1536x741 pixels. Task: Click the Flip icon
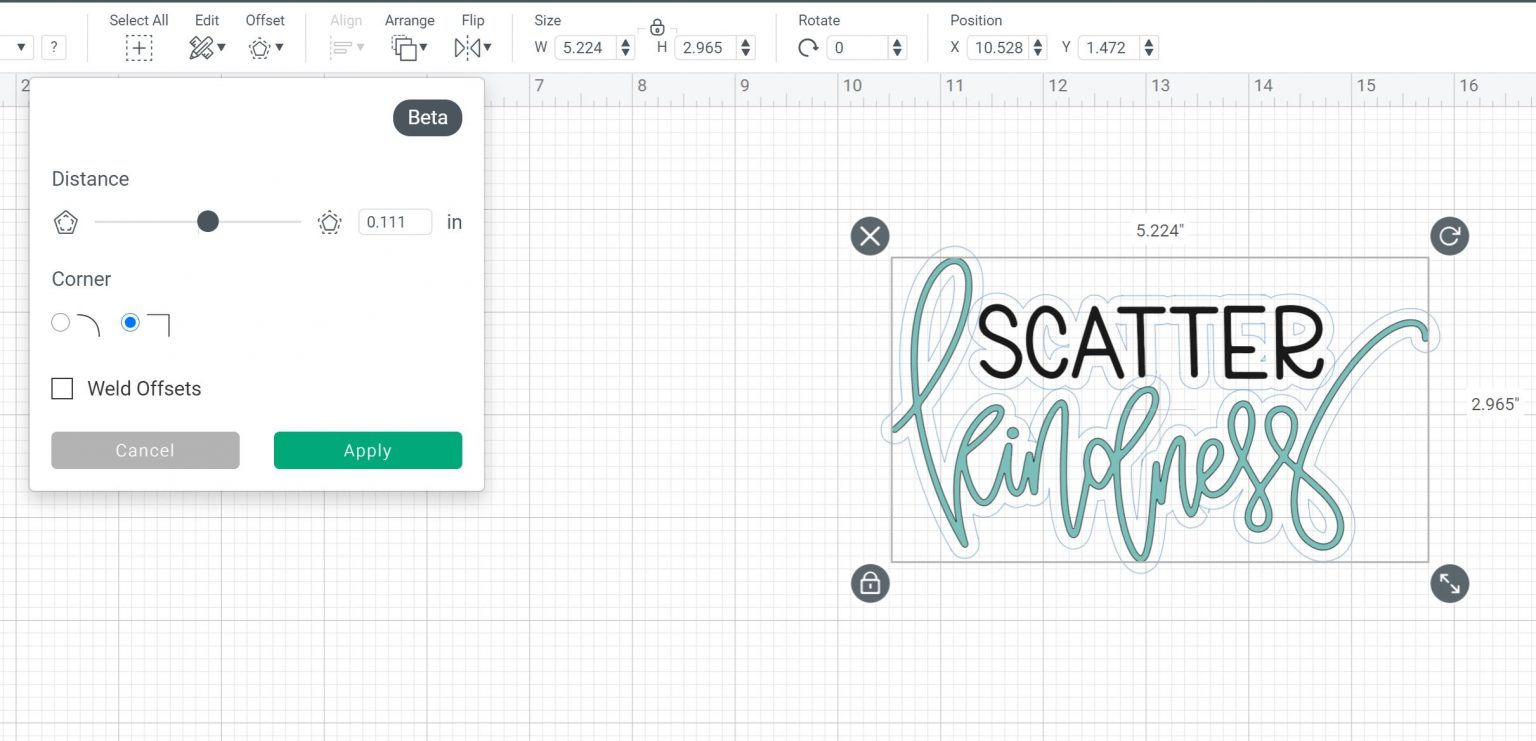(467, 46)
